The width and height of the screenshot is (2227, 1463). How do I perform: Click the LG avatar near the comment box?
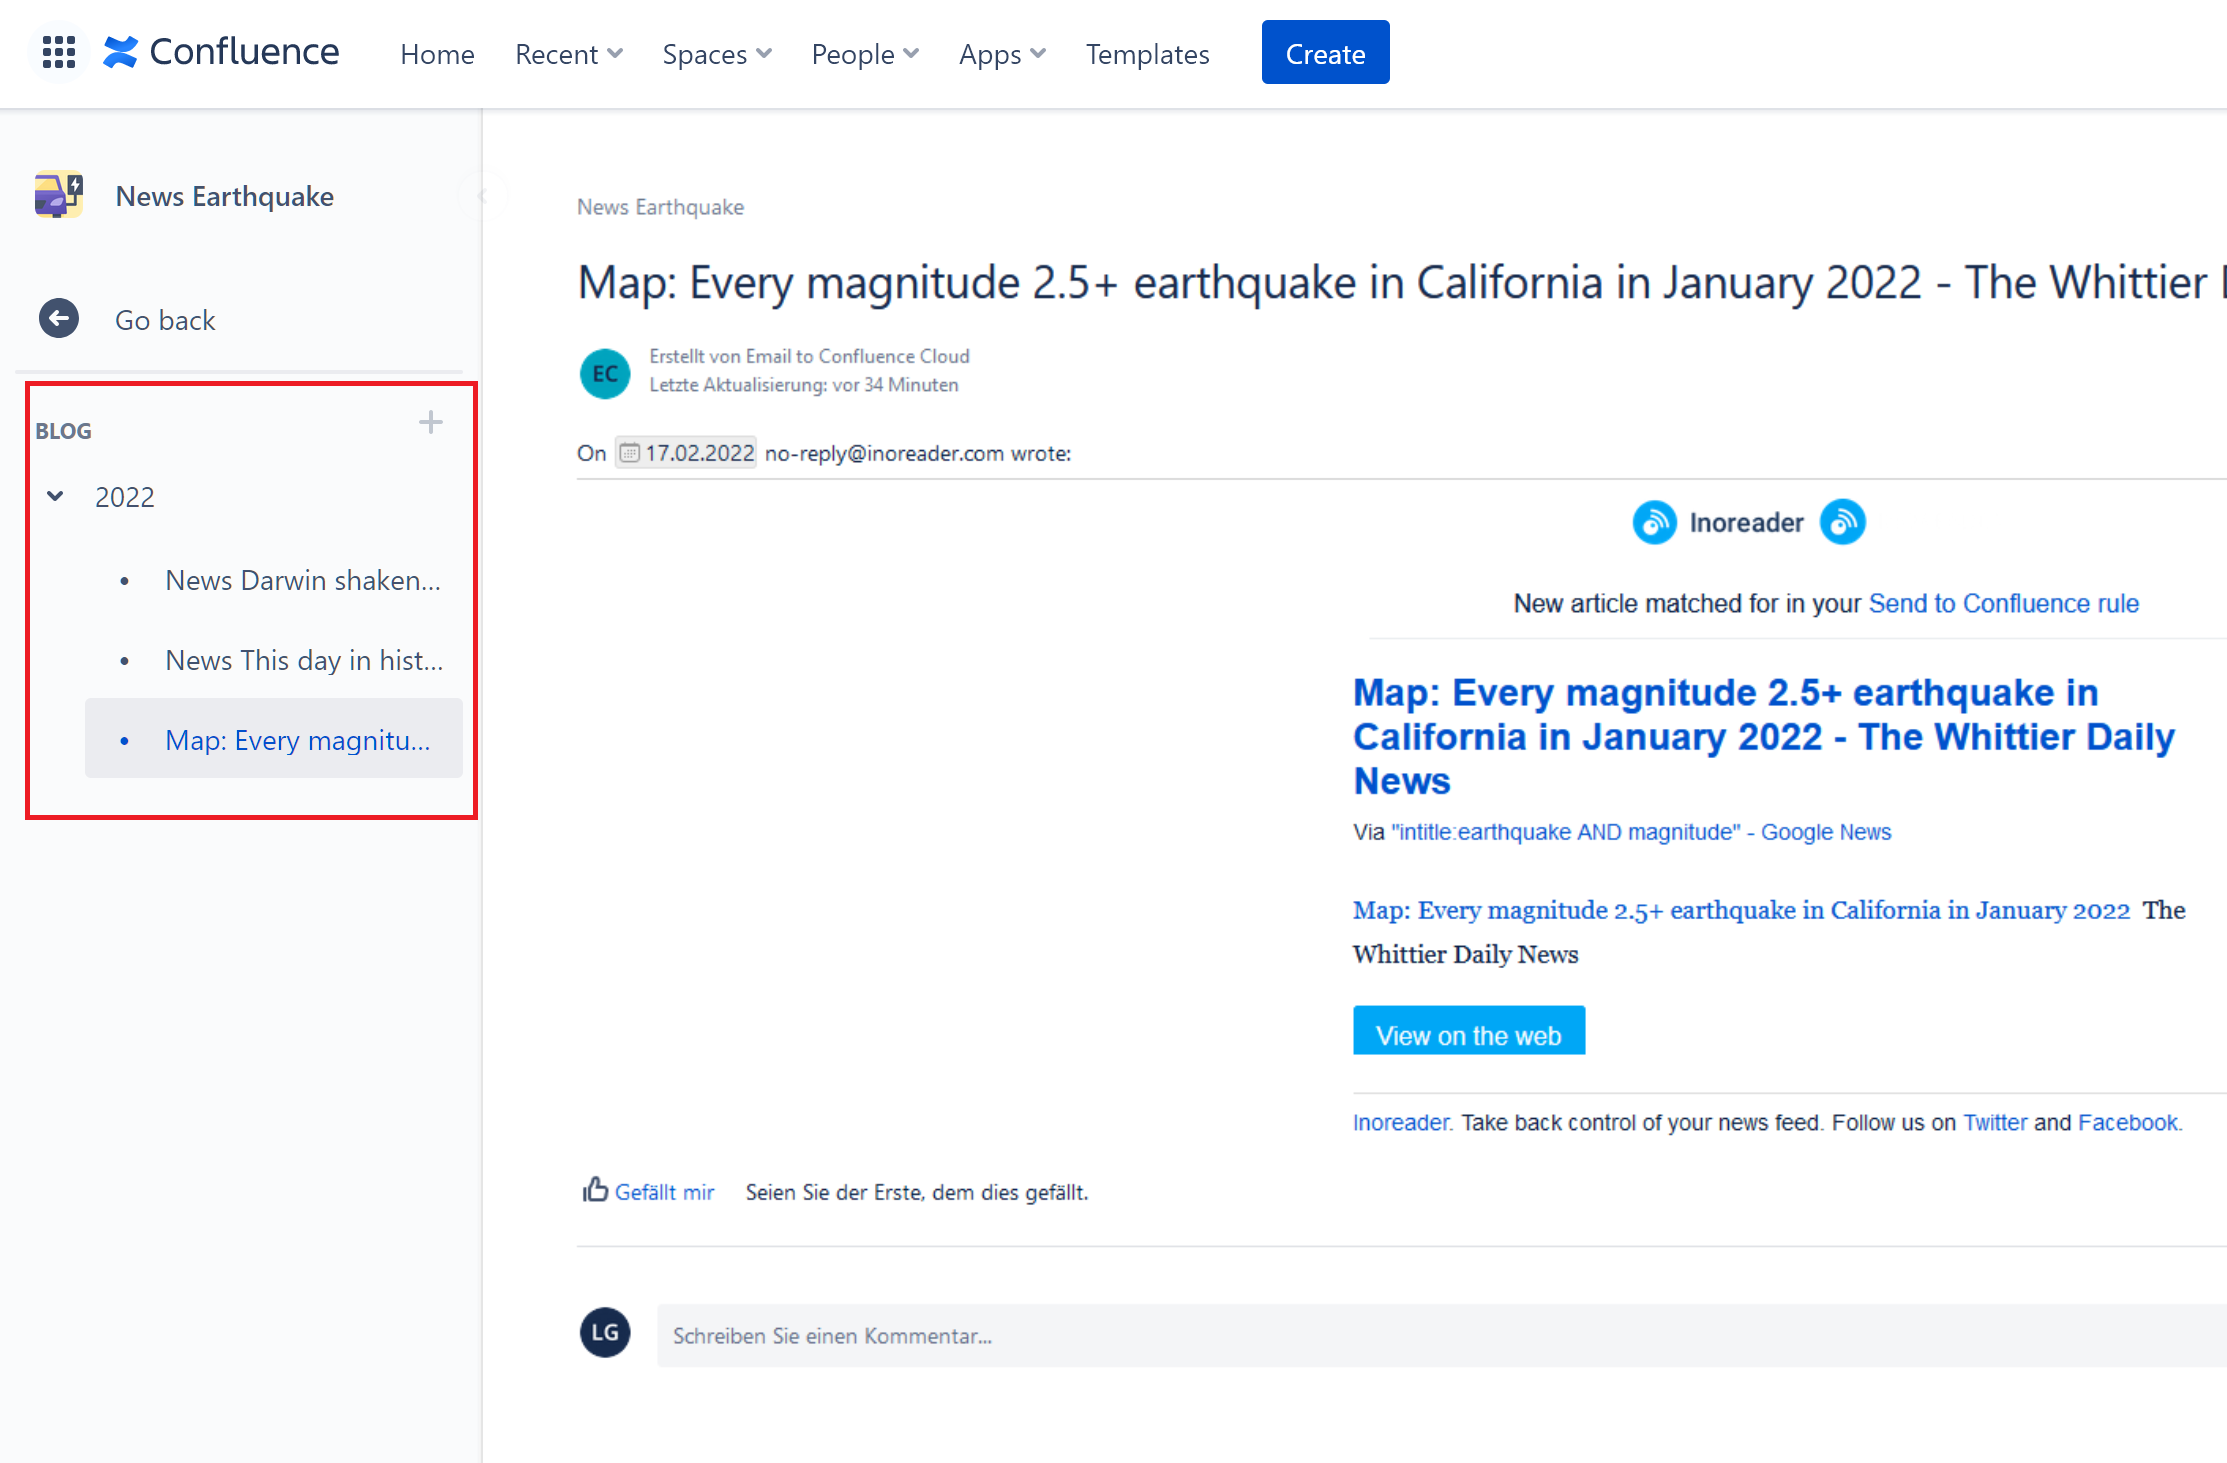click(x=604, y=1332)
